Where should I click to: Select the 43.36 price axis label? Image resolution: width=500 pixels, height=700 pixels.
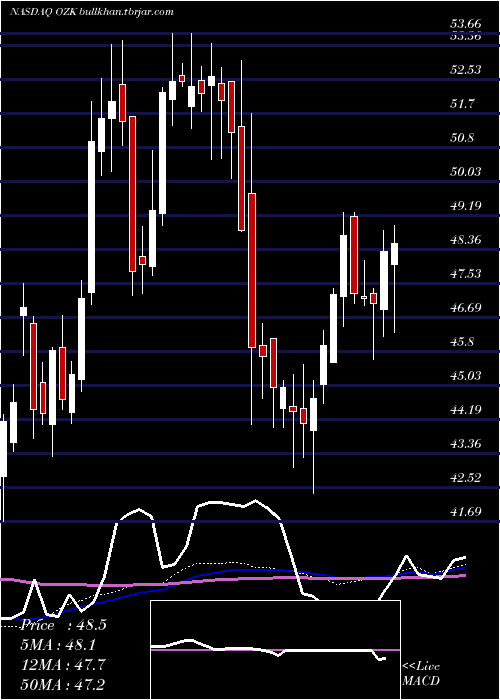pyautogui.click(x=466, y=444)
